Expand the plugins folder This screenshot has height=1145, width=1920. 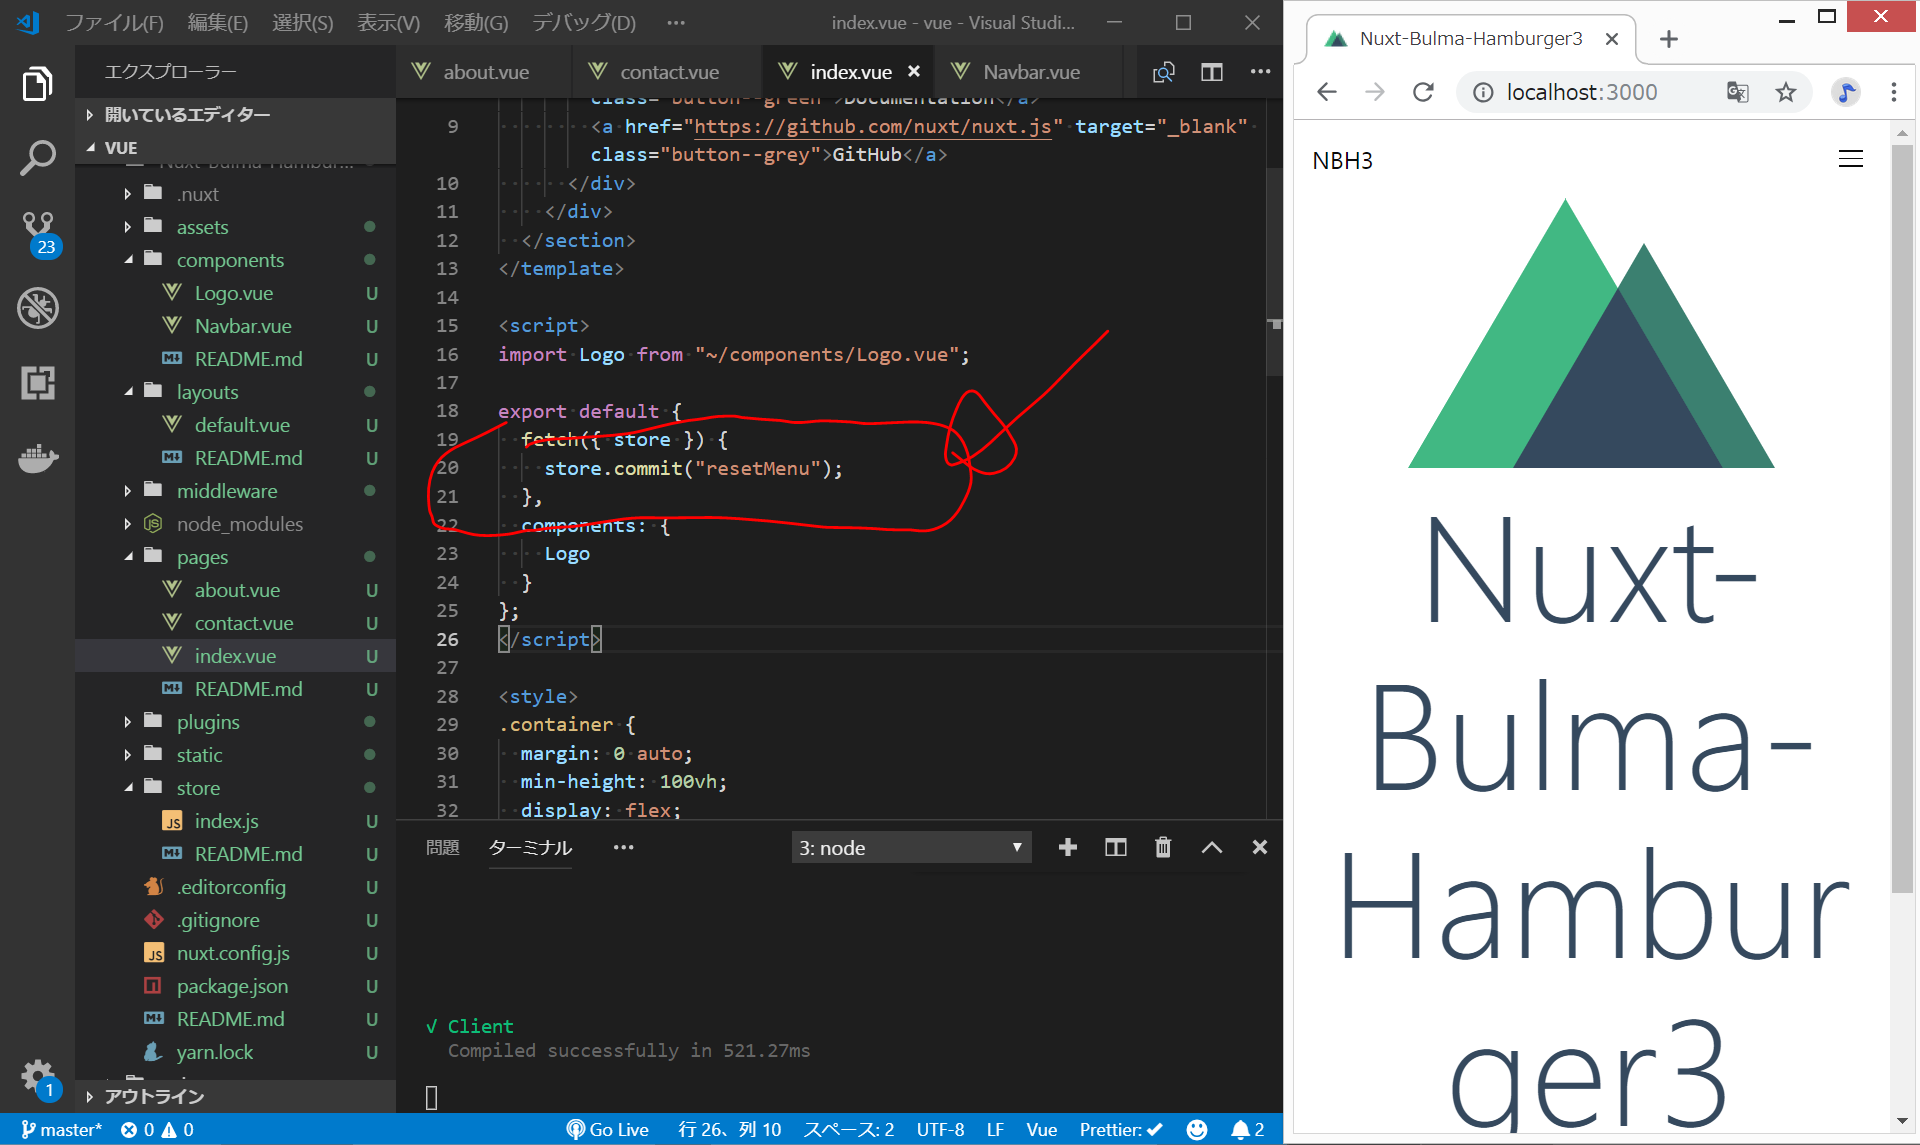(x=127, y=722)
